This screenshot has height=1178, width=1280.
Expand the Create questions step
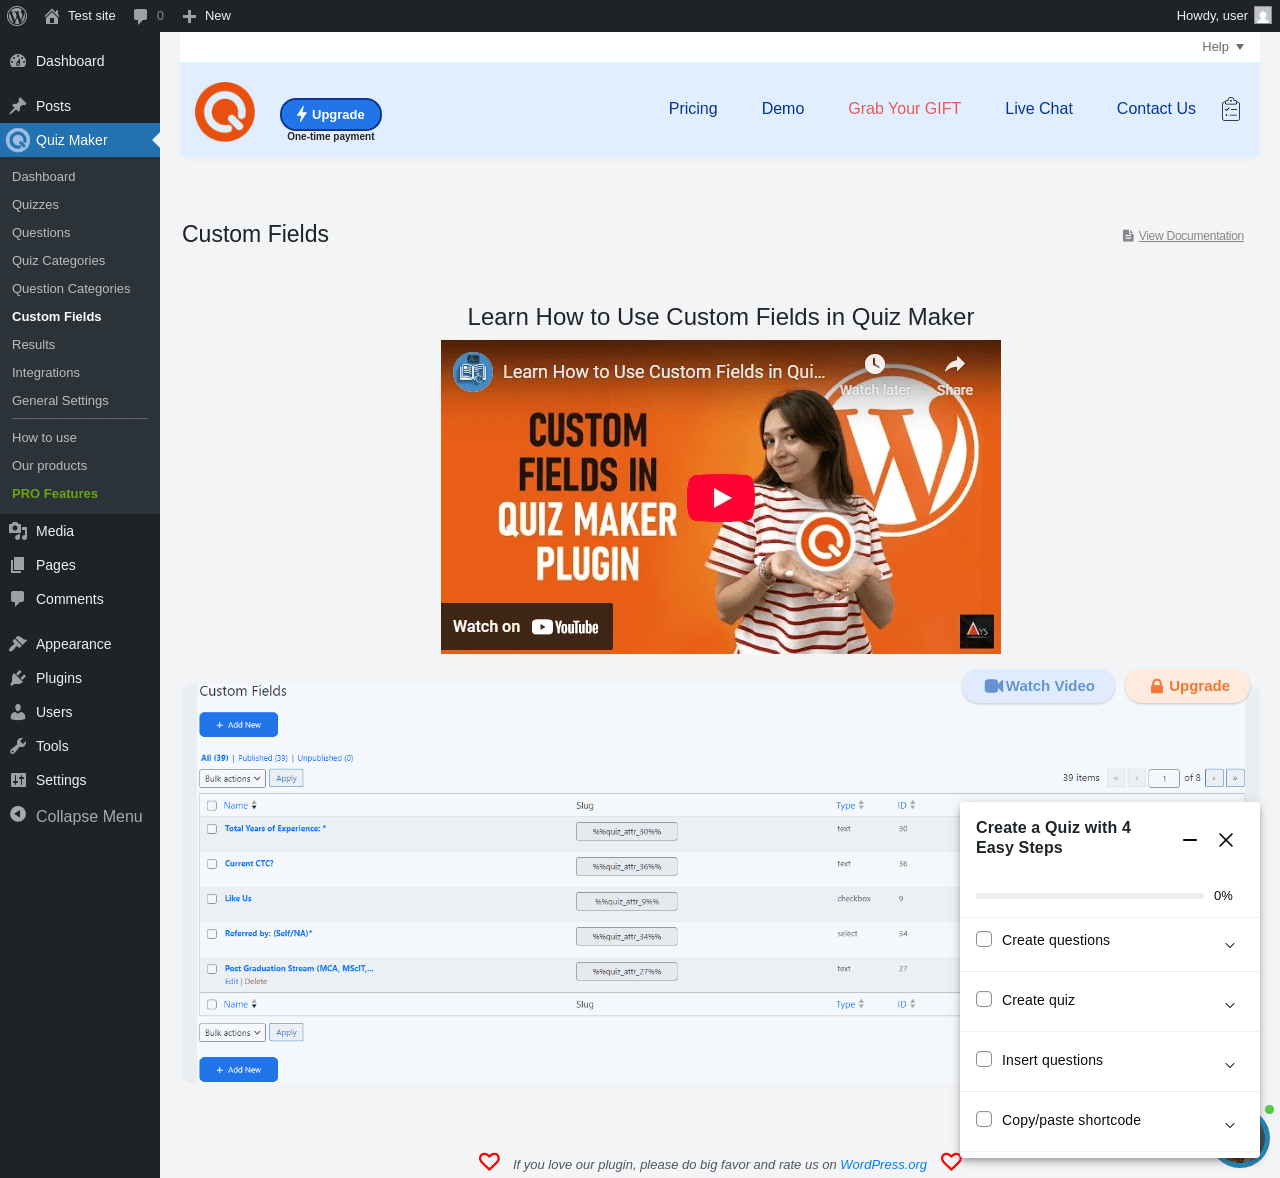[1230, 945]
